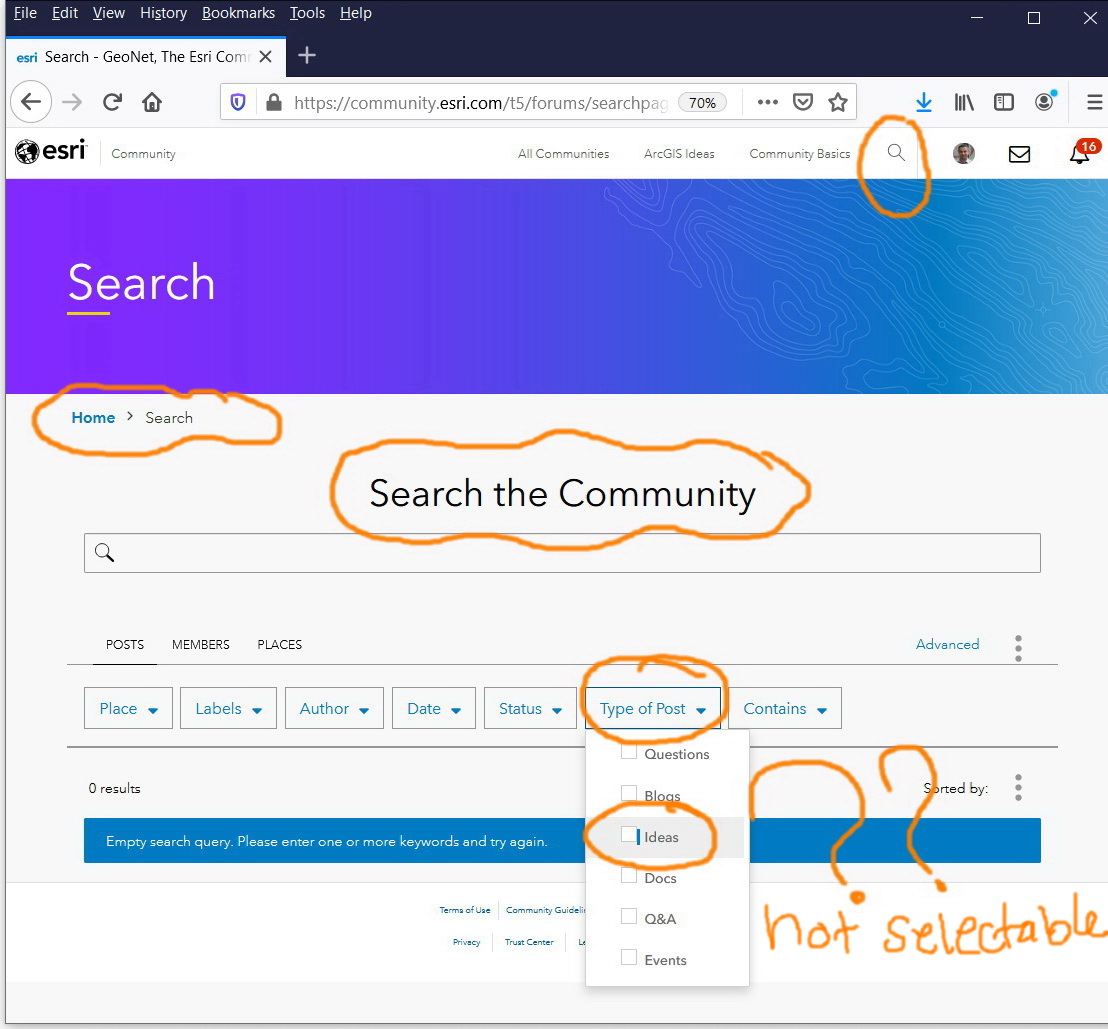Open the Bookmarks menu

pos(238,13)
